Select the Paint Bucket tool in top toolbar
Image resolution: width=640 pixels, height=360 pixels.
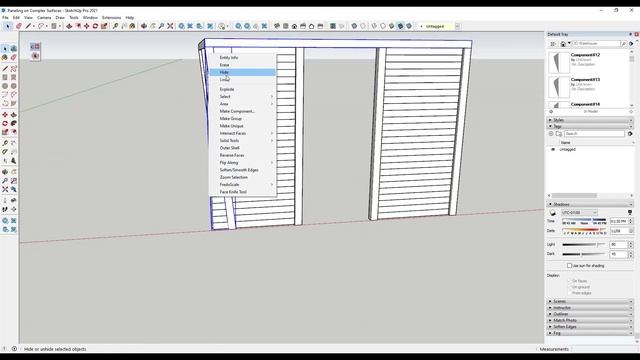[132, 26]
